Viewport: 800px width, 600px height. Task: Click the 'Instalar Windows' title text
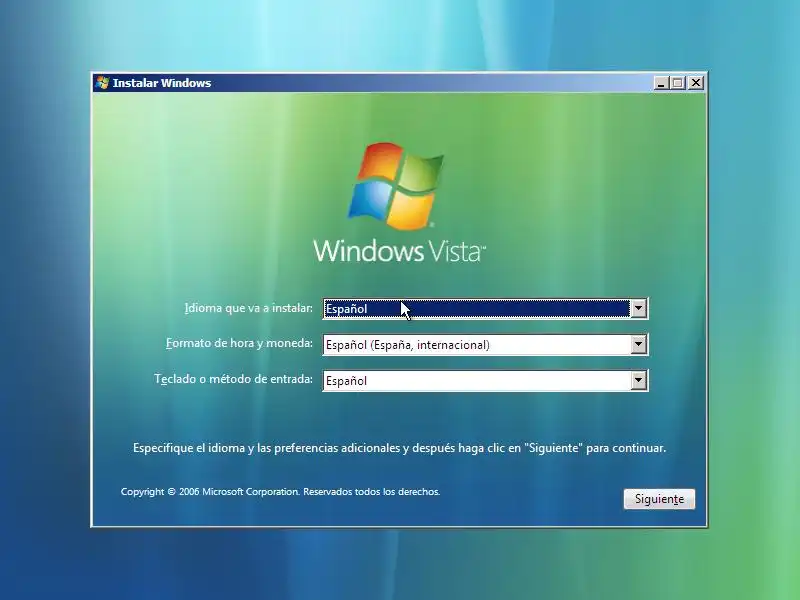click(x=162, y=83)
